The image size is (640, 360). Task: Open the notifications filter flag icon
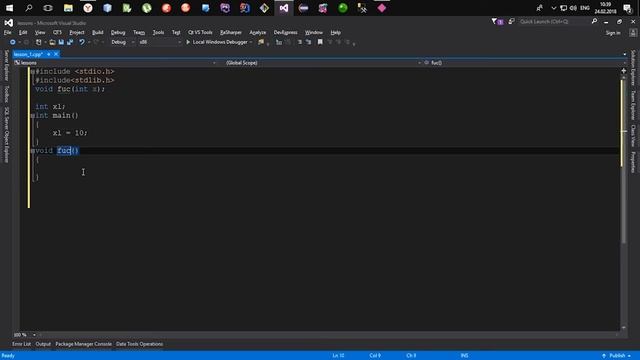496,21
